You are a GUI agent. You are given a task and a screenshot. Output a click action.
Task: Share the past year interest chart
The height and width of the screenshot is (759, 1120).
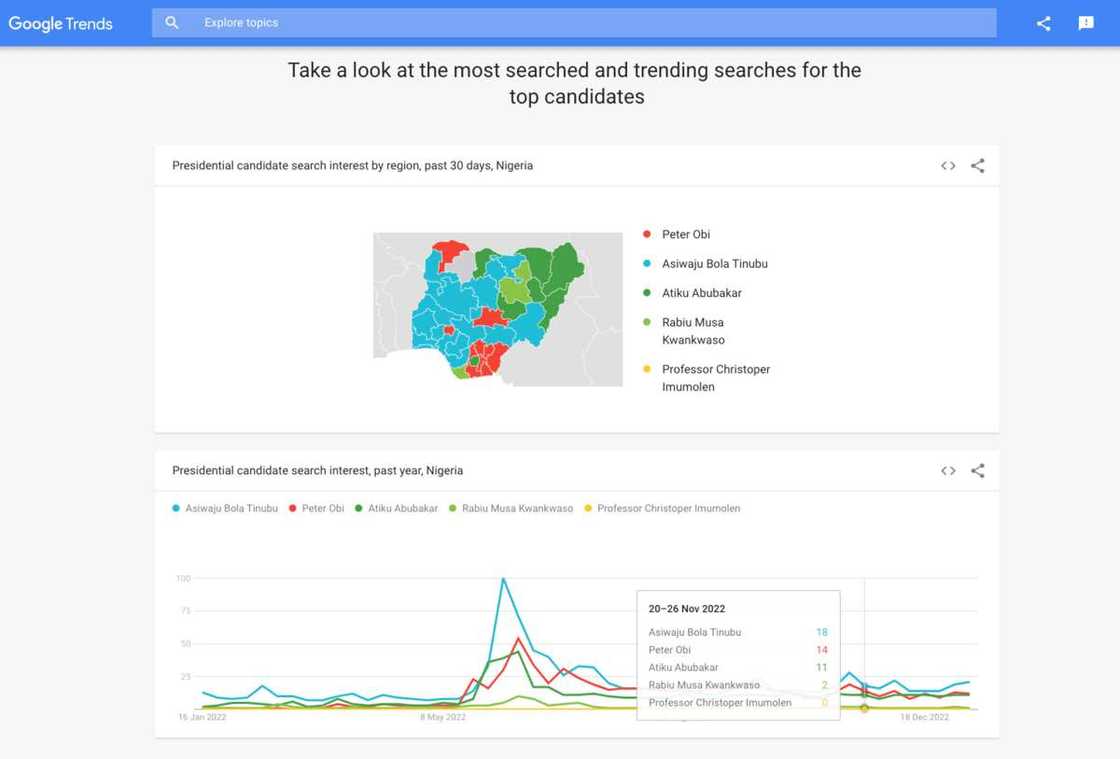977,470
